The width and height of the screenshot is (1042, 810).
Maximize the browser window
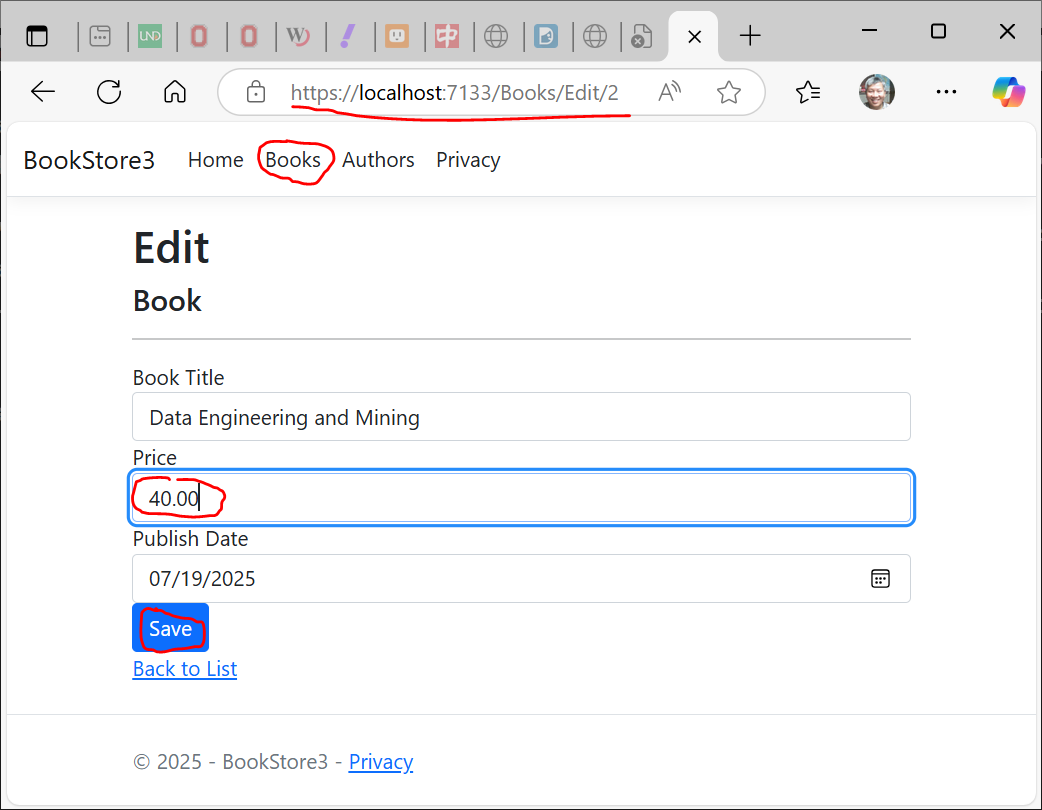(938, 31)
